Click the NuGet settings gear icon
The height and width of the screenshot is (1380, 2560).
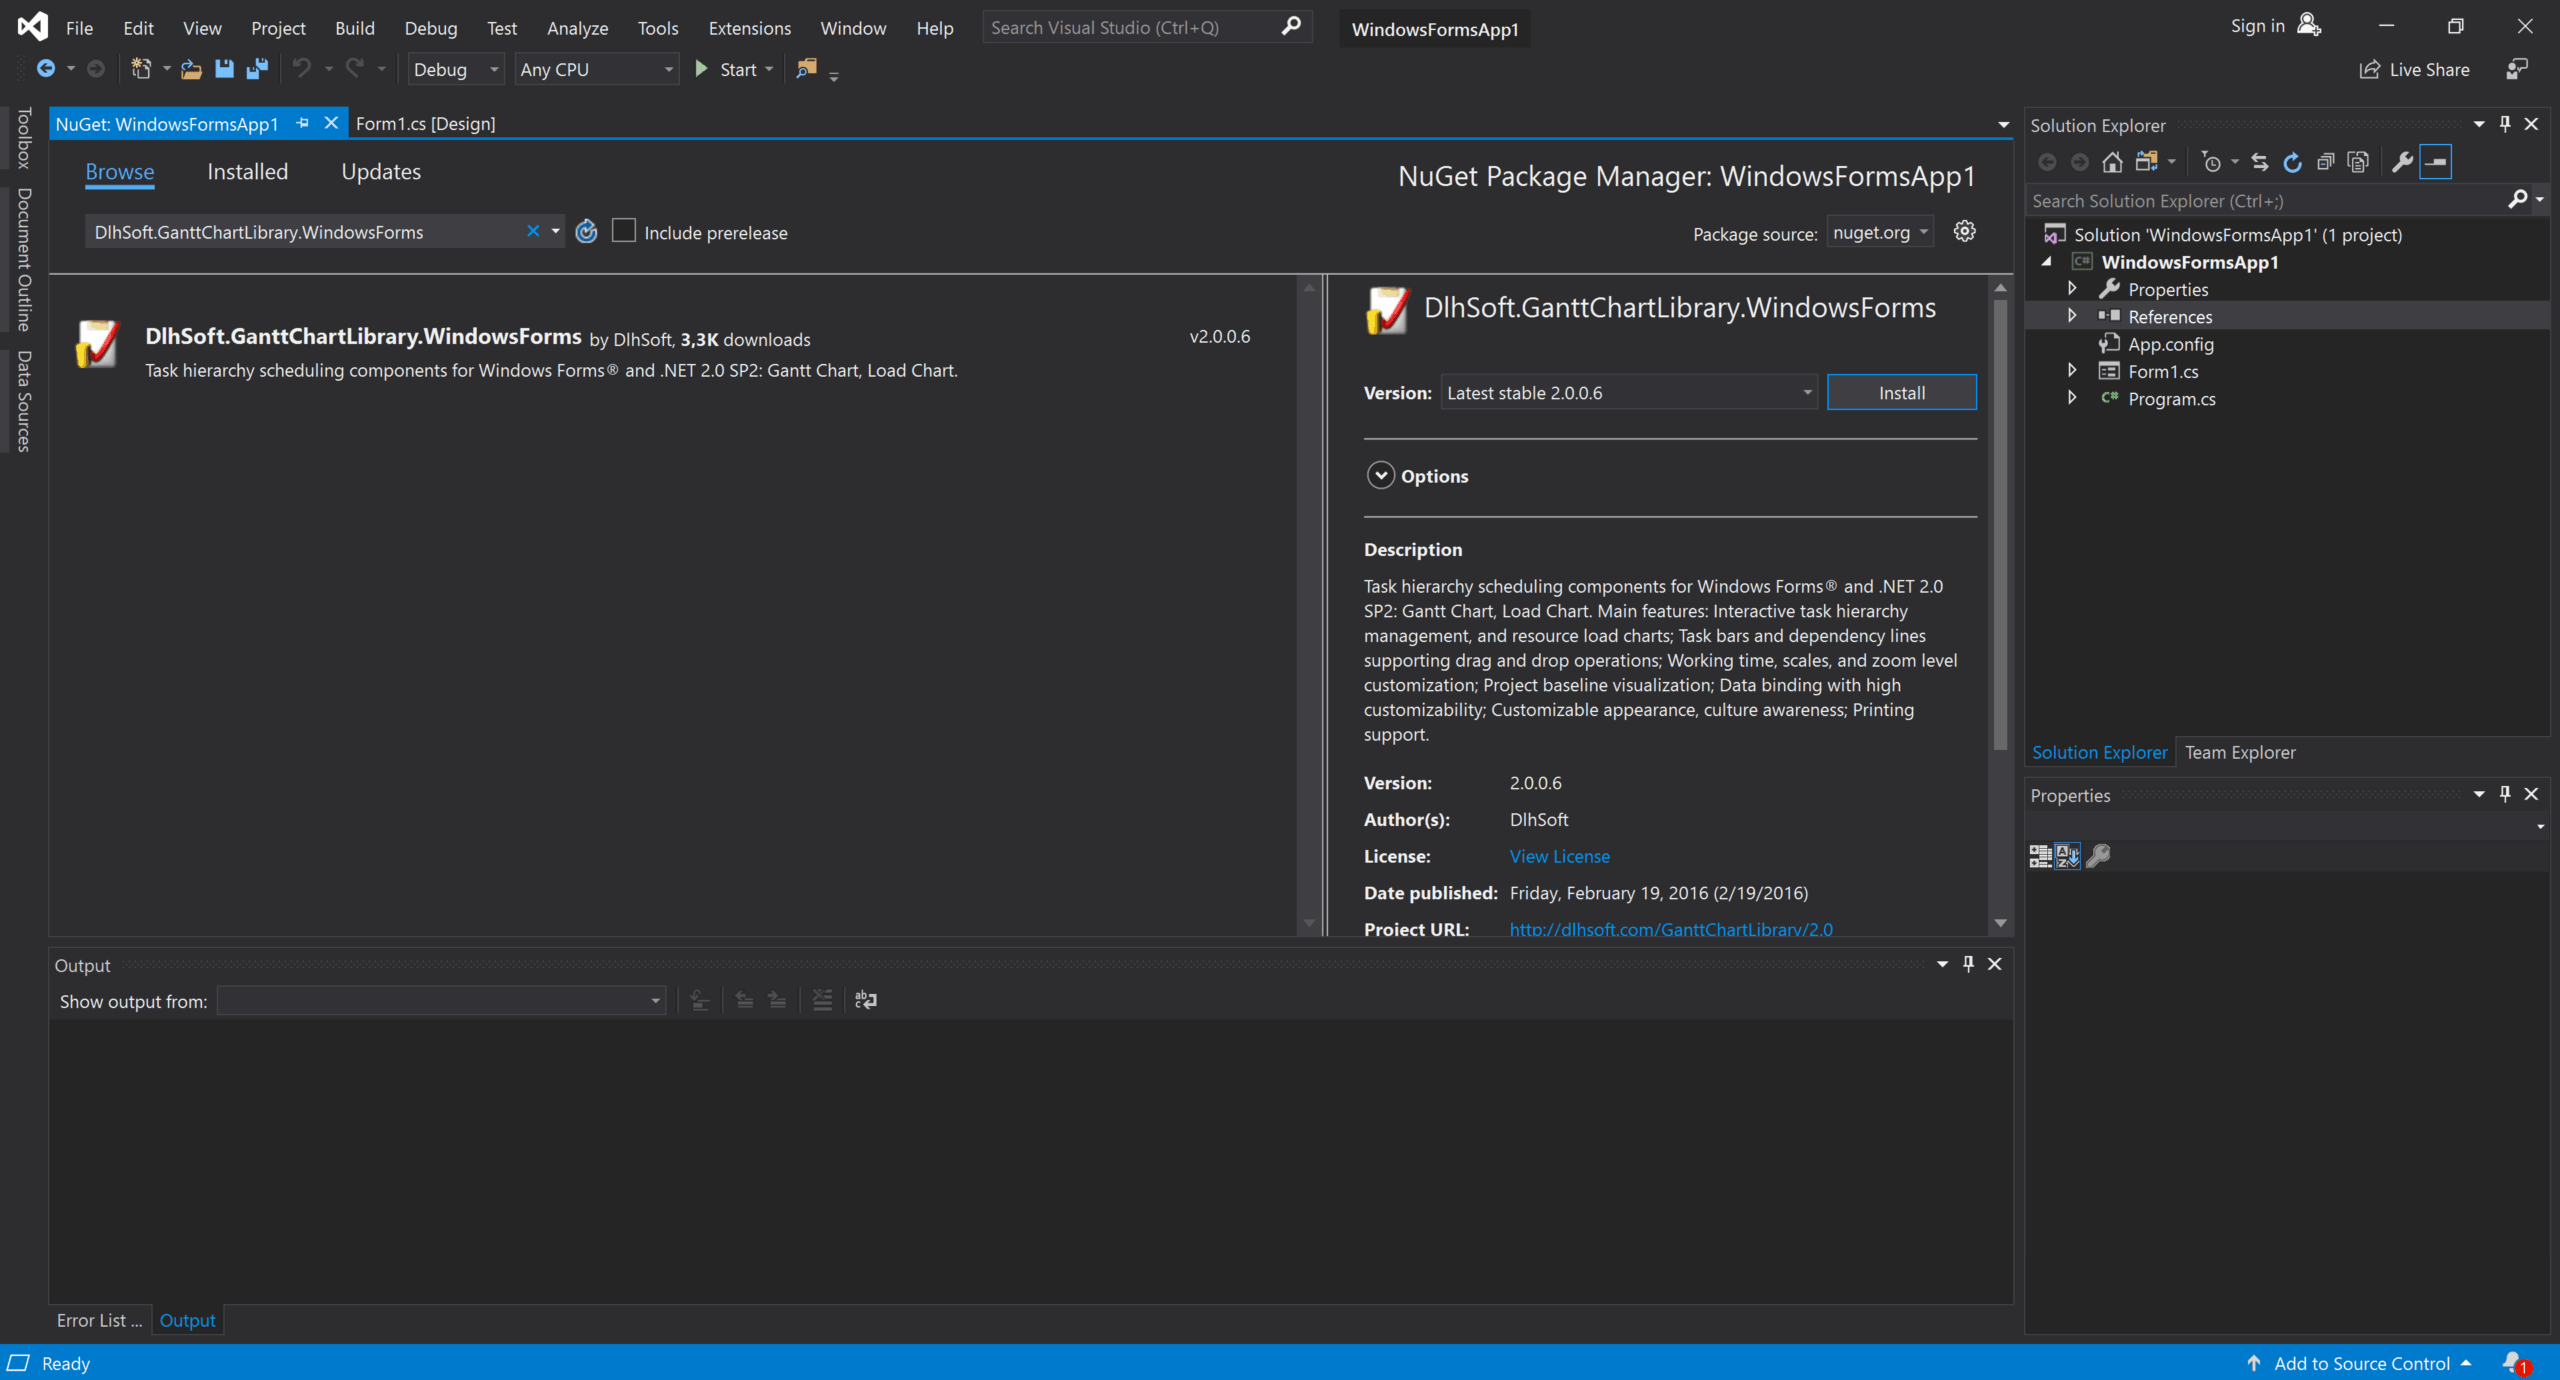tap(1964, 232)
